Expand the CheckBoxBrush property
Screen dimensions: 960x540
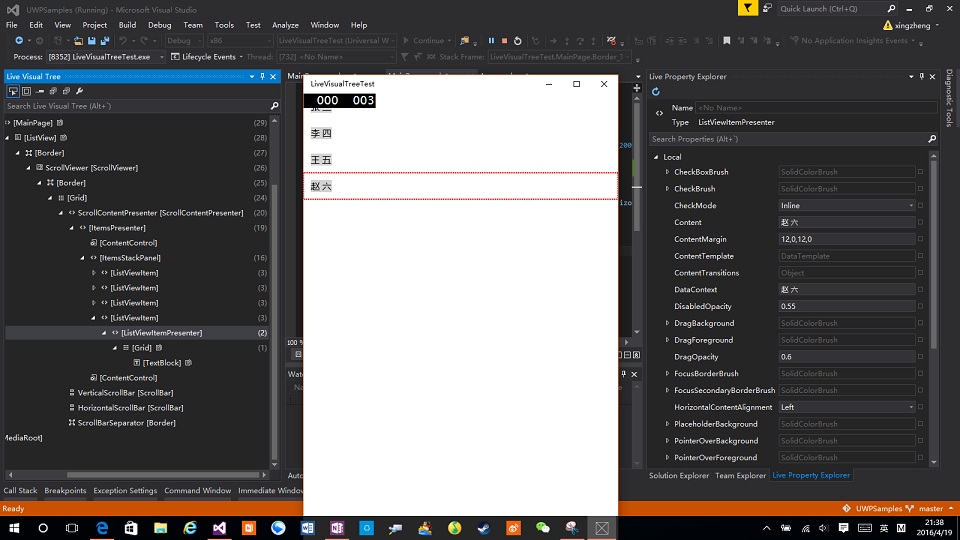click(667, 172)
